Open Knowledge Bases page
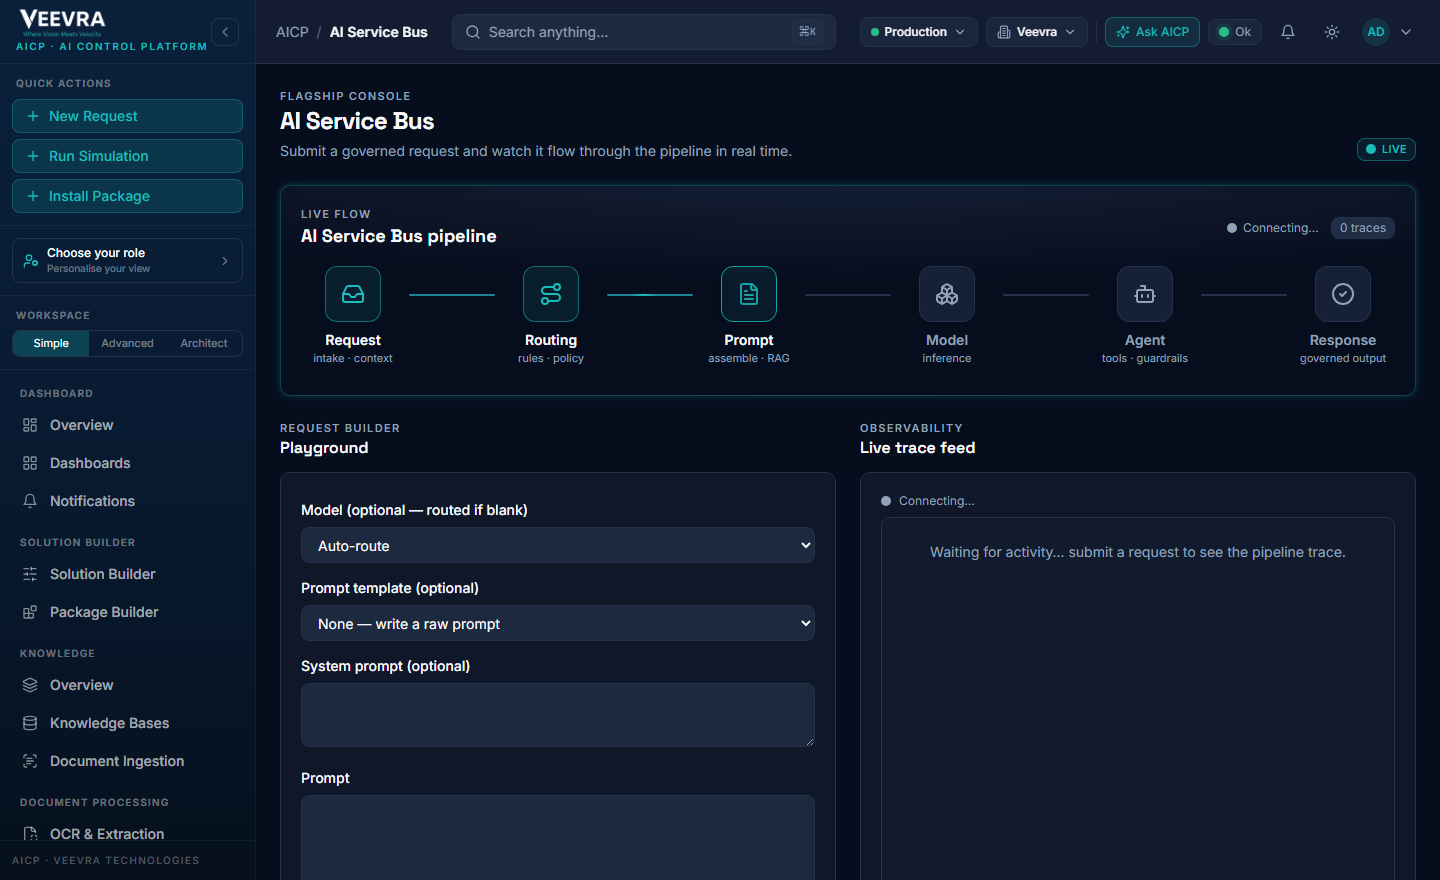 [x=127, y=723]
